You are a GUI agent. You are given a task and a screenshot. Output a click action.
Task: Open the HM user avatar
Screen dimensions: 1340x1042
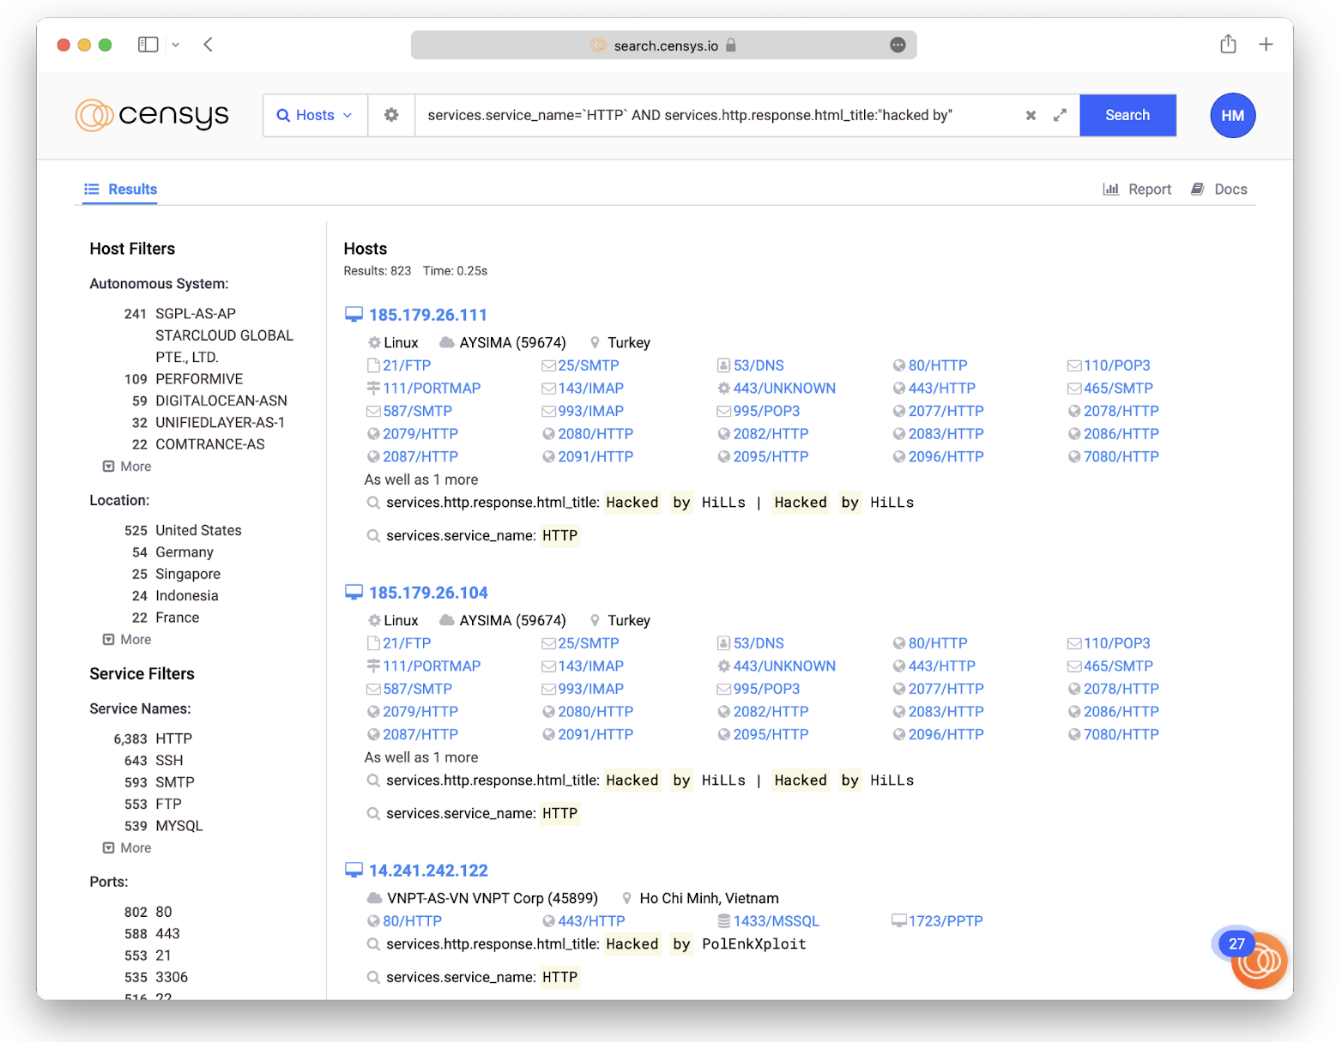coord(1232,116)
